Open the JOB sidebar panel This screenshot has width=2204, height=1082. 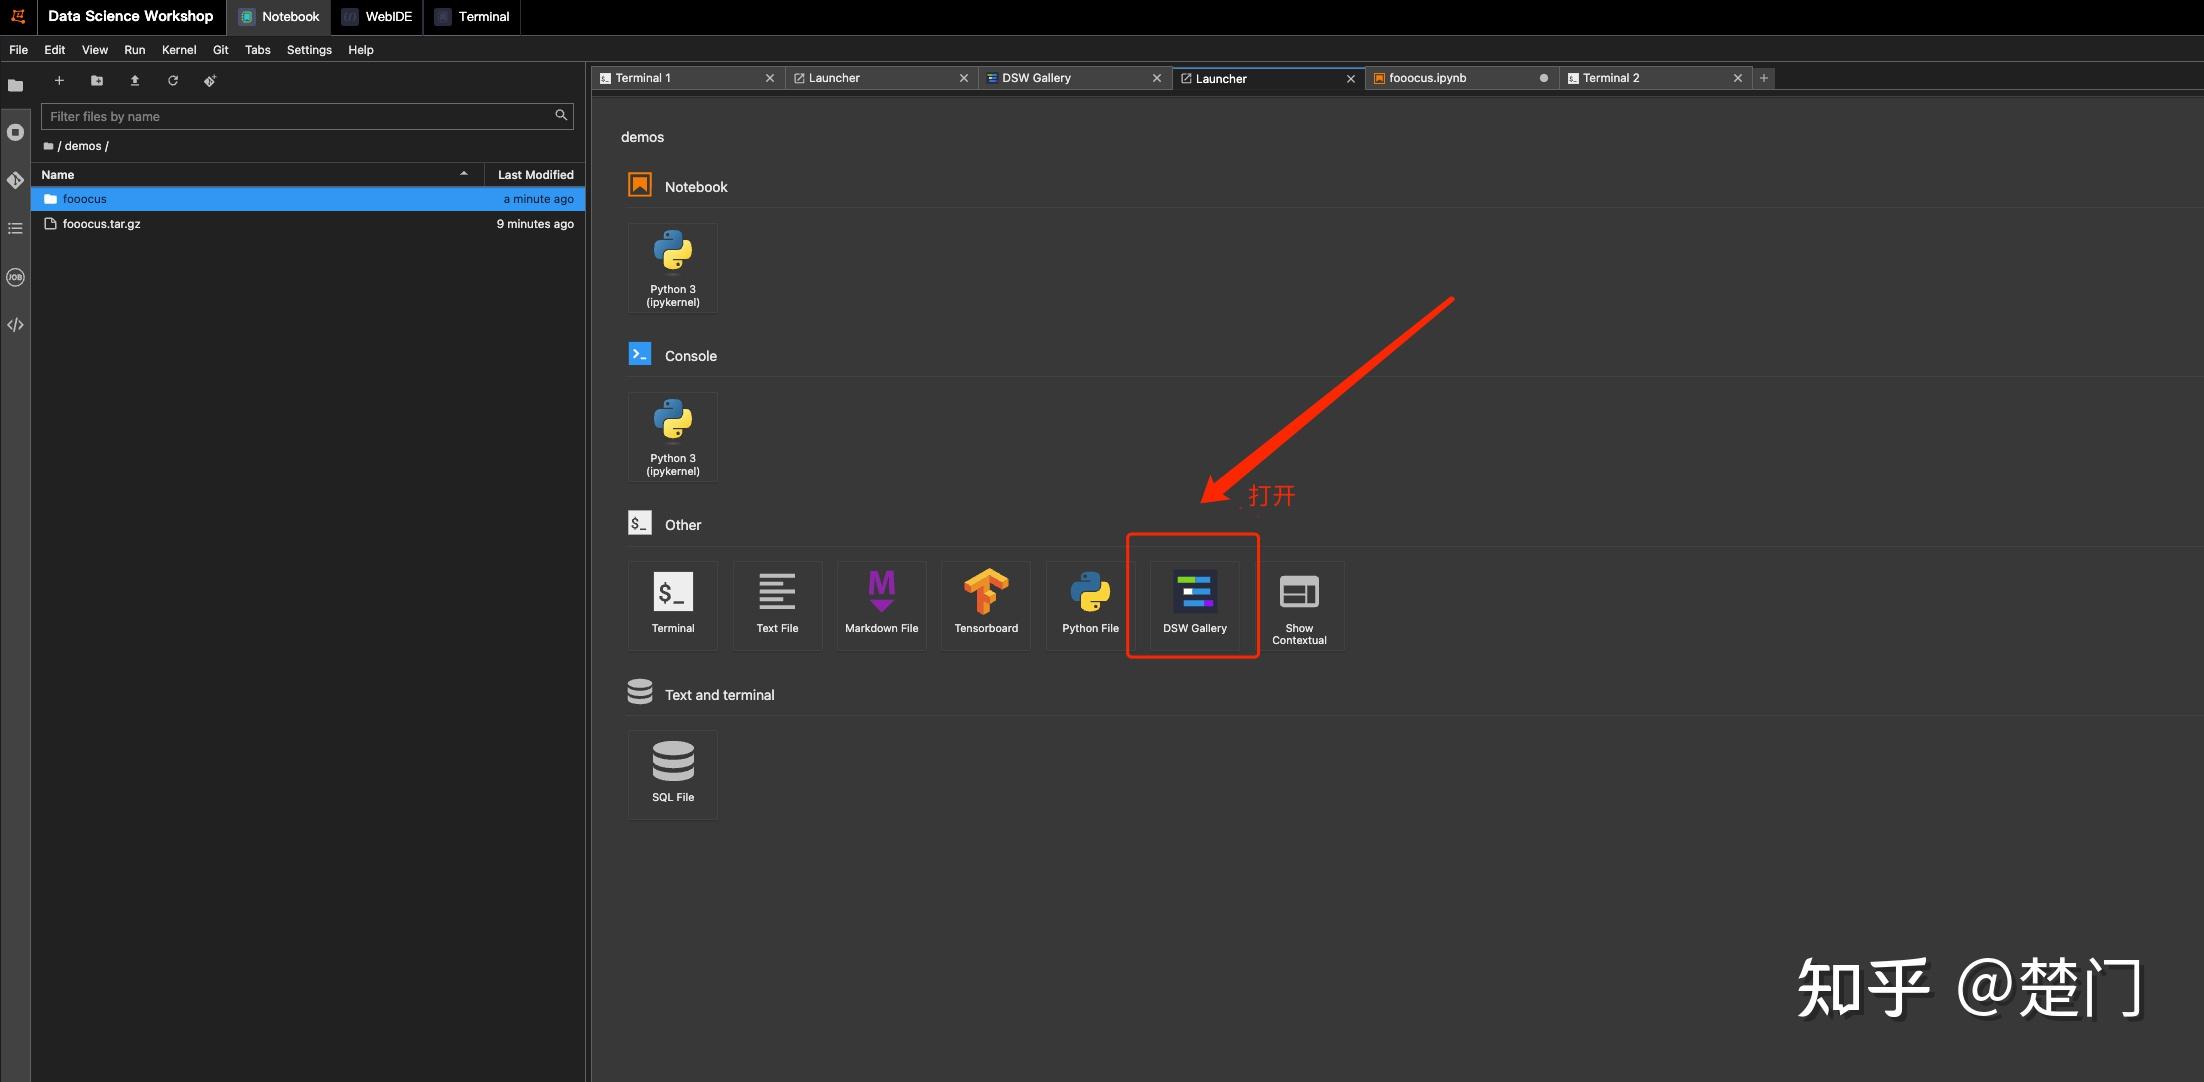click(15, 277)
